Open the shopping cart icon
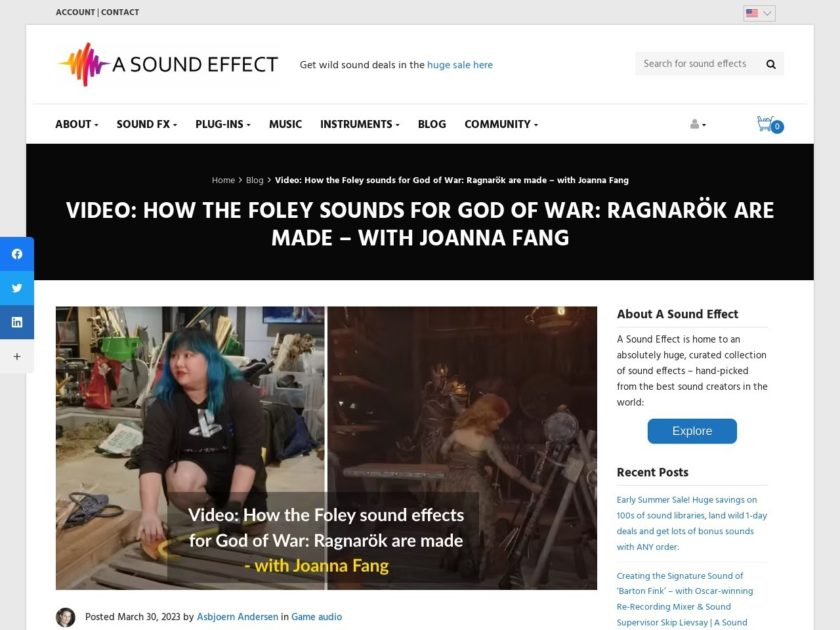Image resolution: width=840 pixels, height=630 pixels. coord(770,124)
